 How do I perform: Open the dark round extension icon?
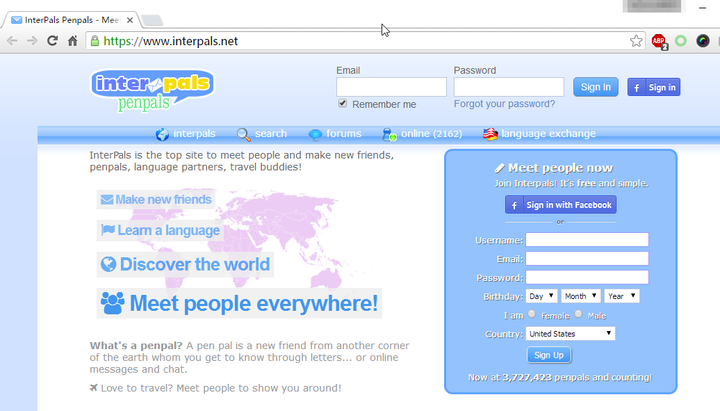pos(703,41)
